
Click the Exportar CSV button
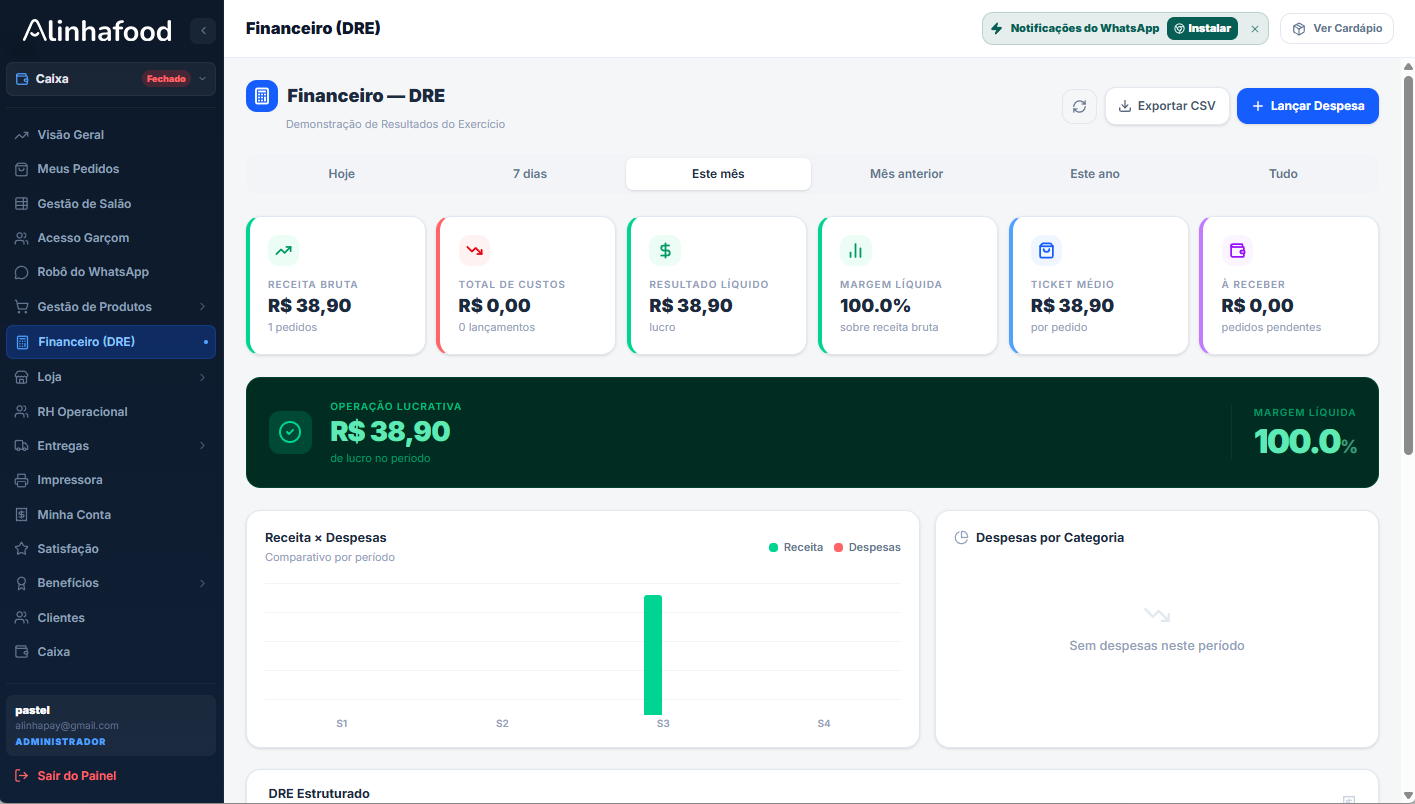point(1167,105)
